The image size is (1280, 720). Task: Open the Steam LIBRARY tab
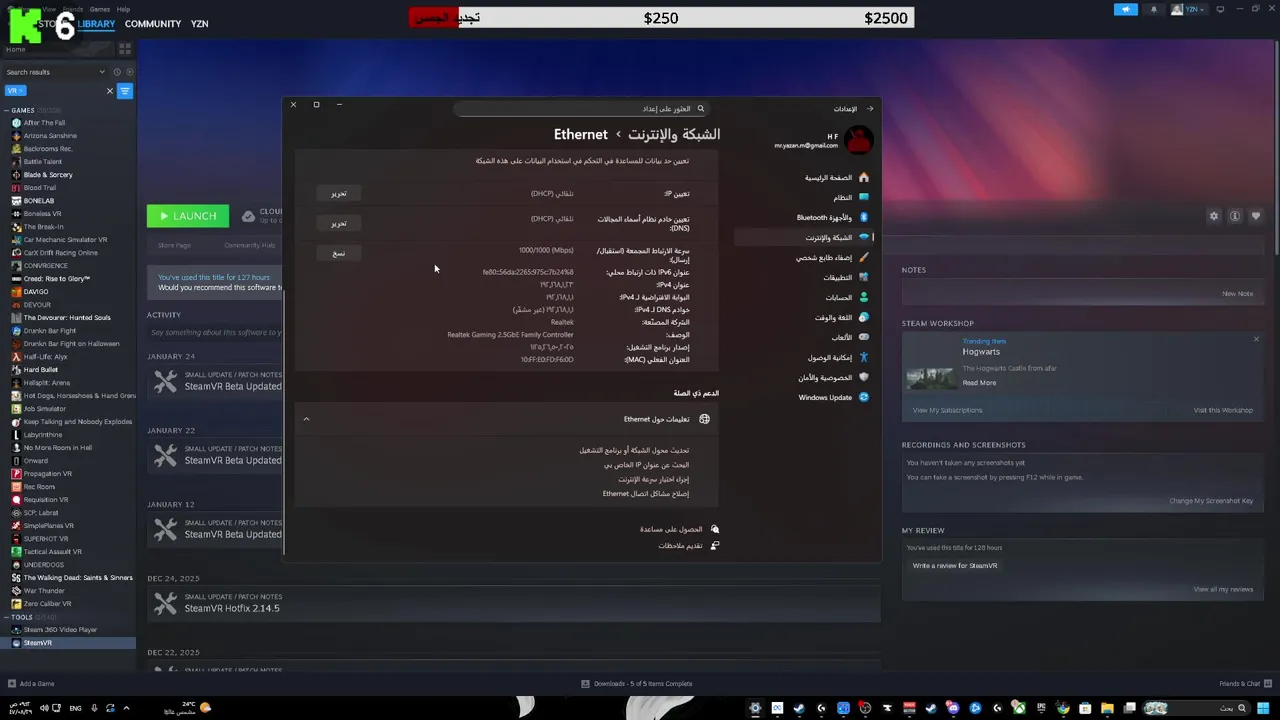pos(96,24)
